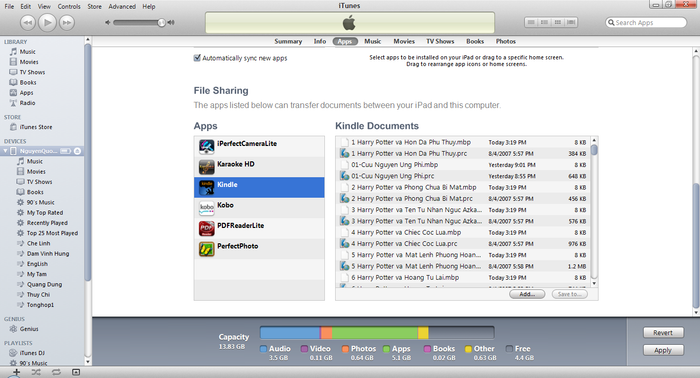Open Radio in the Library sidebar
This screenshot has width=700, height=378.
pos(22,103)
